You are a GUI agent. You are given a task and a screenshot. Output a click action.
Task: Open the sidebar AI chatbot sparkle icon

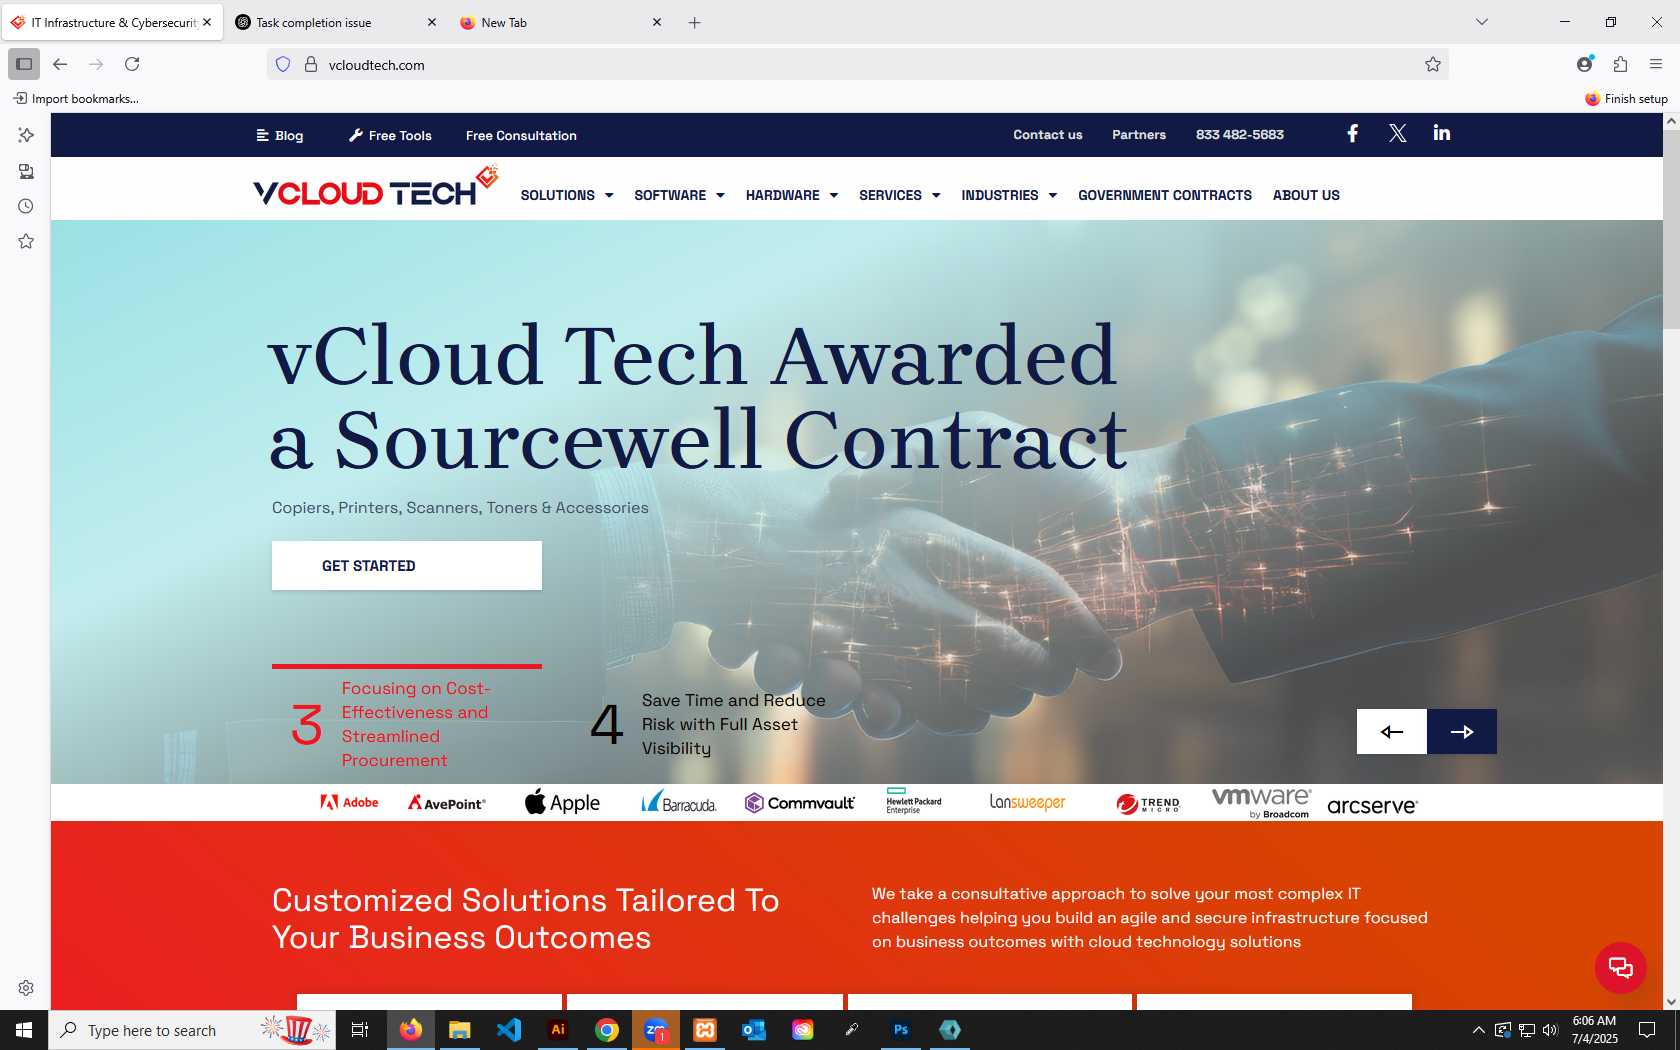(x=26, y=135)
